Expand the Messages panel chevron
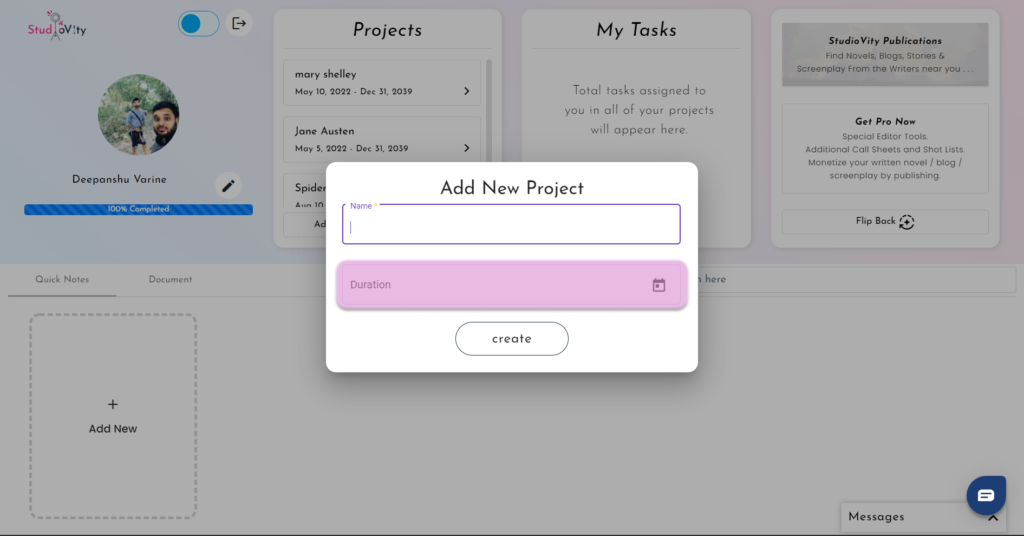Viewport: 1024px width, 536px height. 993,518
